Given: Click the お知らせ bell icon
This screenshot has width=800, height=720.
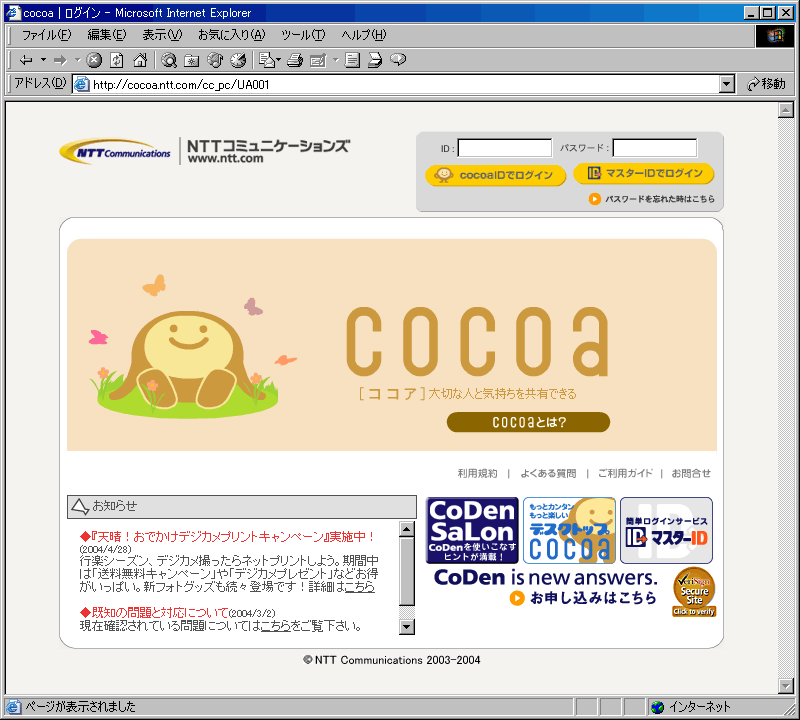Looking at the screenshot, I should pos(80,506).
